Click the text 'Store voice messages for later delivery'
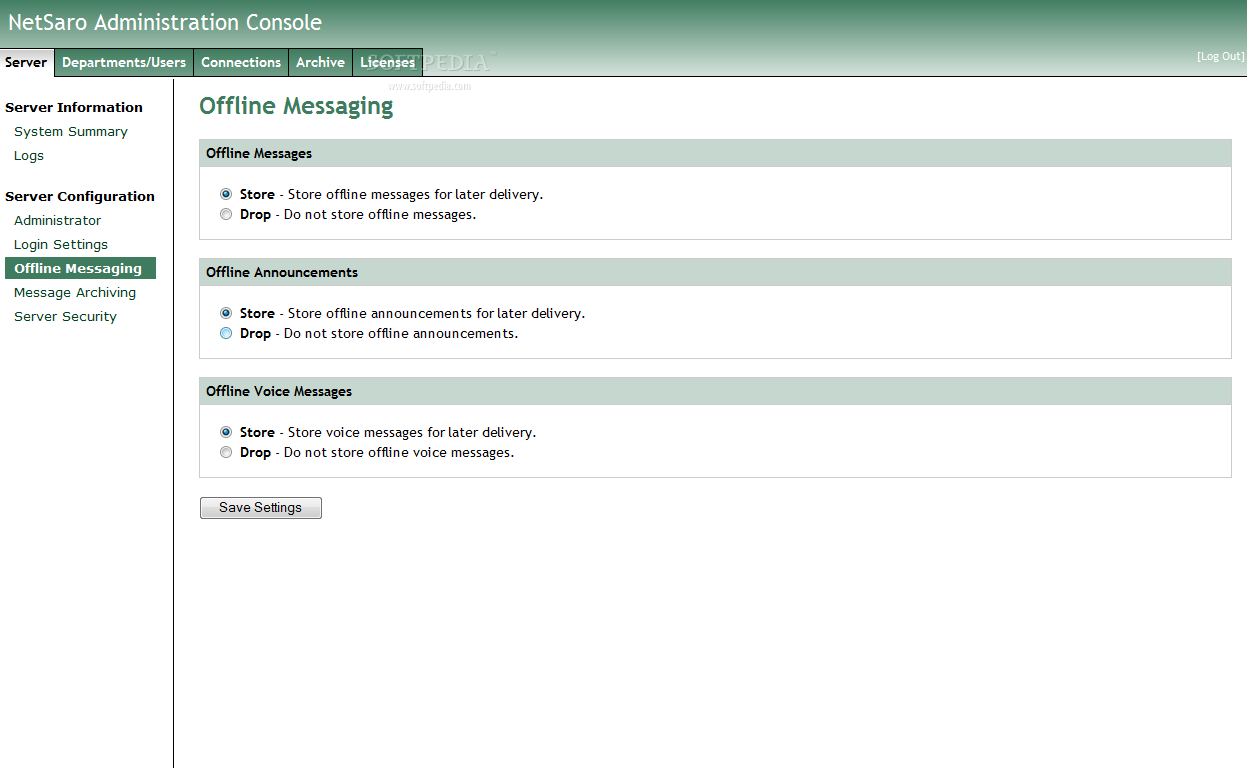 tap(412, 432)
